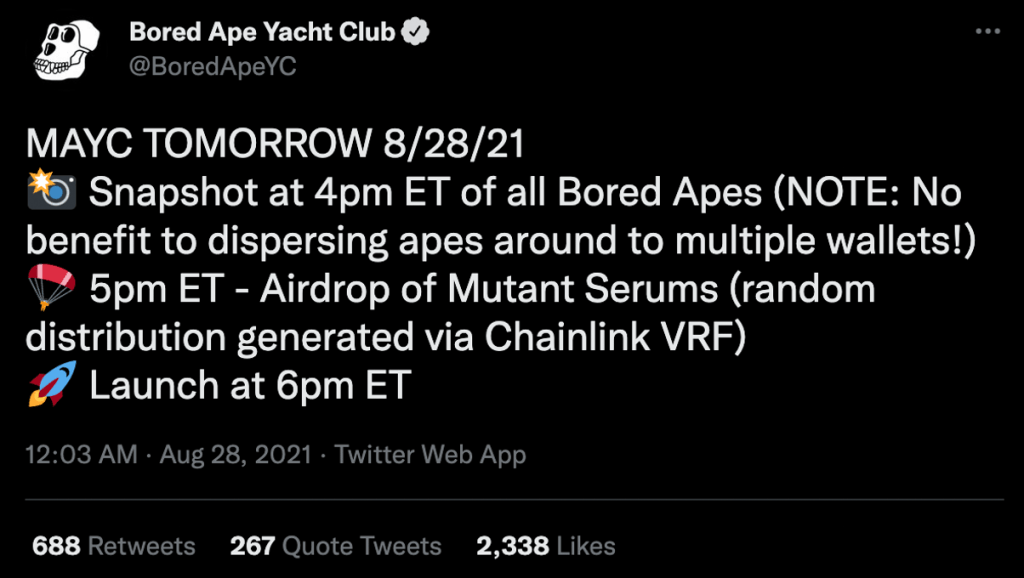Click the camera flash emoji
Viewport: 1024px width, 578px height.
(51, 193)
